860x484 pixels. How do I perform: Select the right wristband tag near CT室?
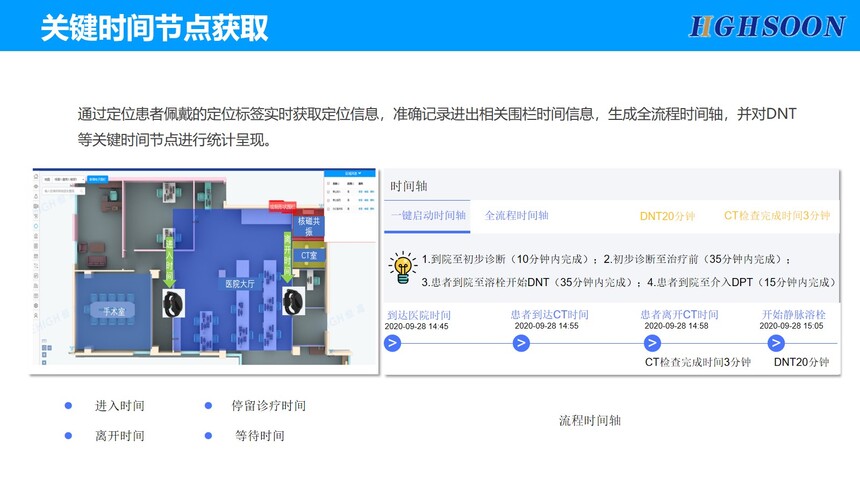pyautogui.click(x=294, y=299)
